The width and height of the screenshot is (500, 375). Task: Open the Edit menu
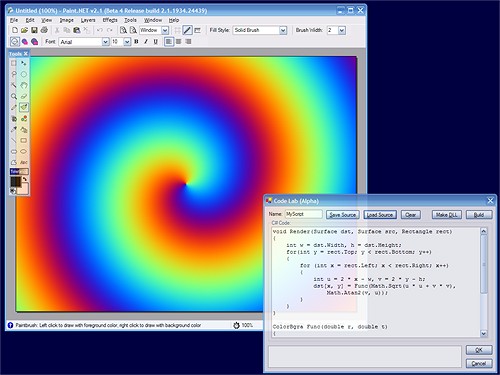[30, 20]
